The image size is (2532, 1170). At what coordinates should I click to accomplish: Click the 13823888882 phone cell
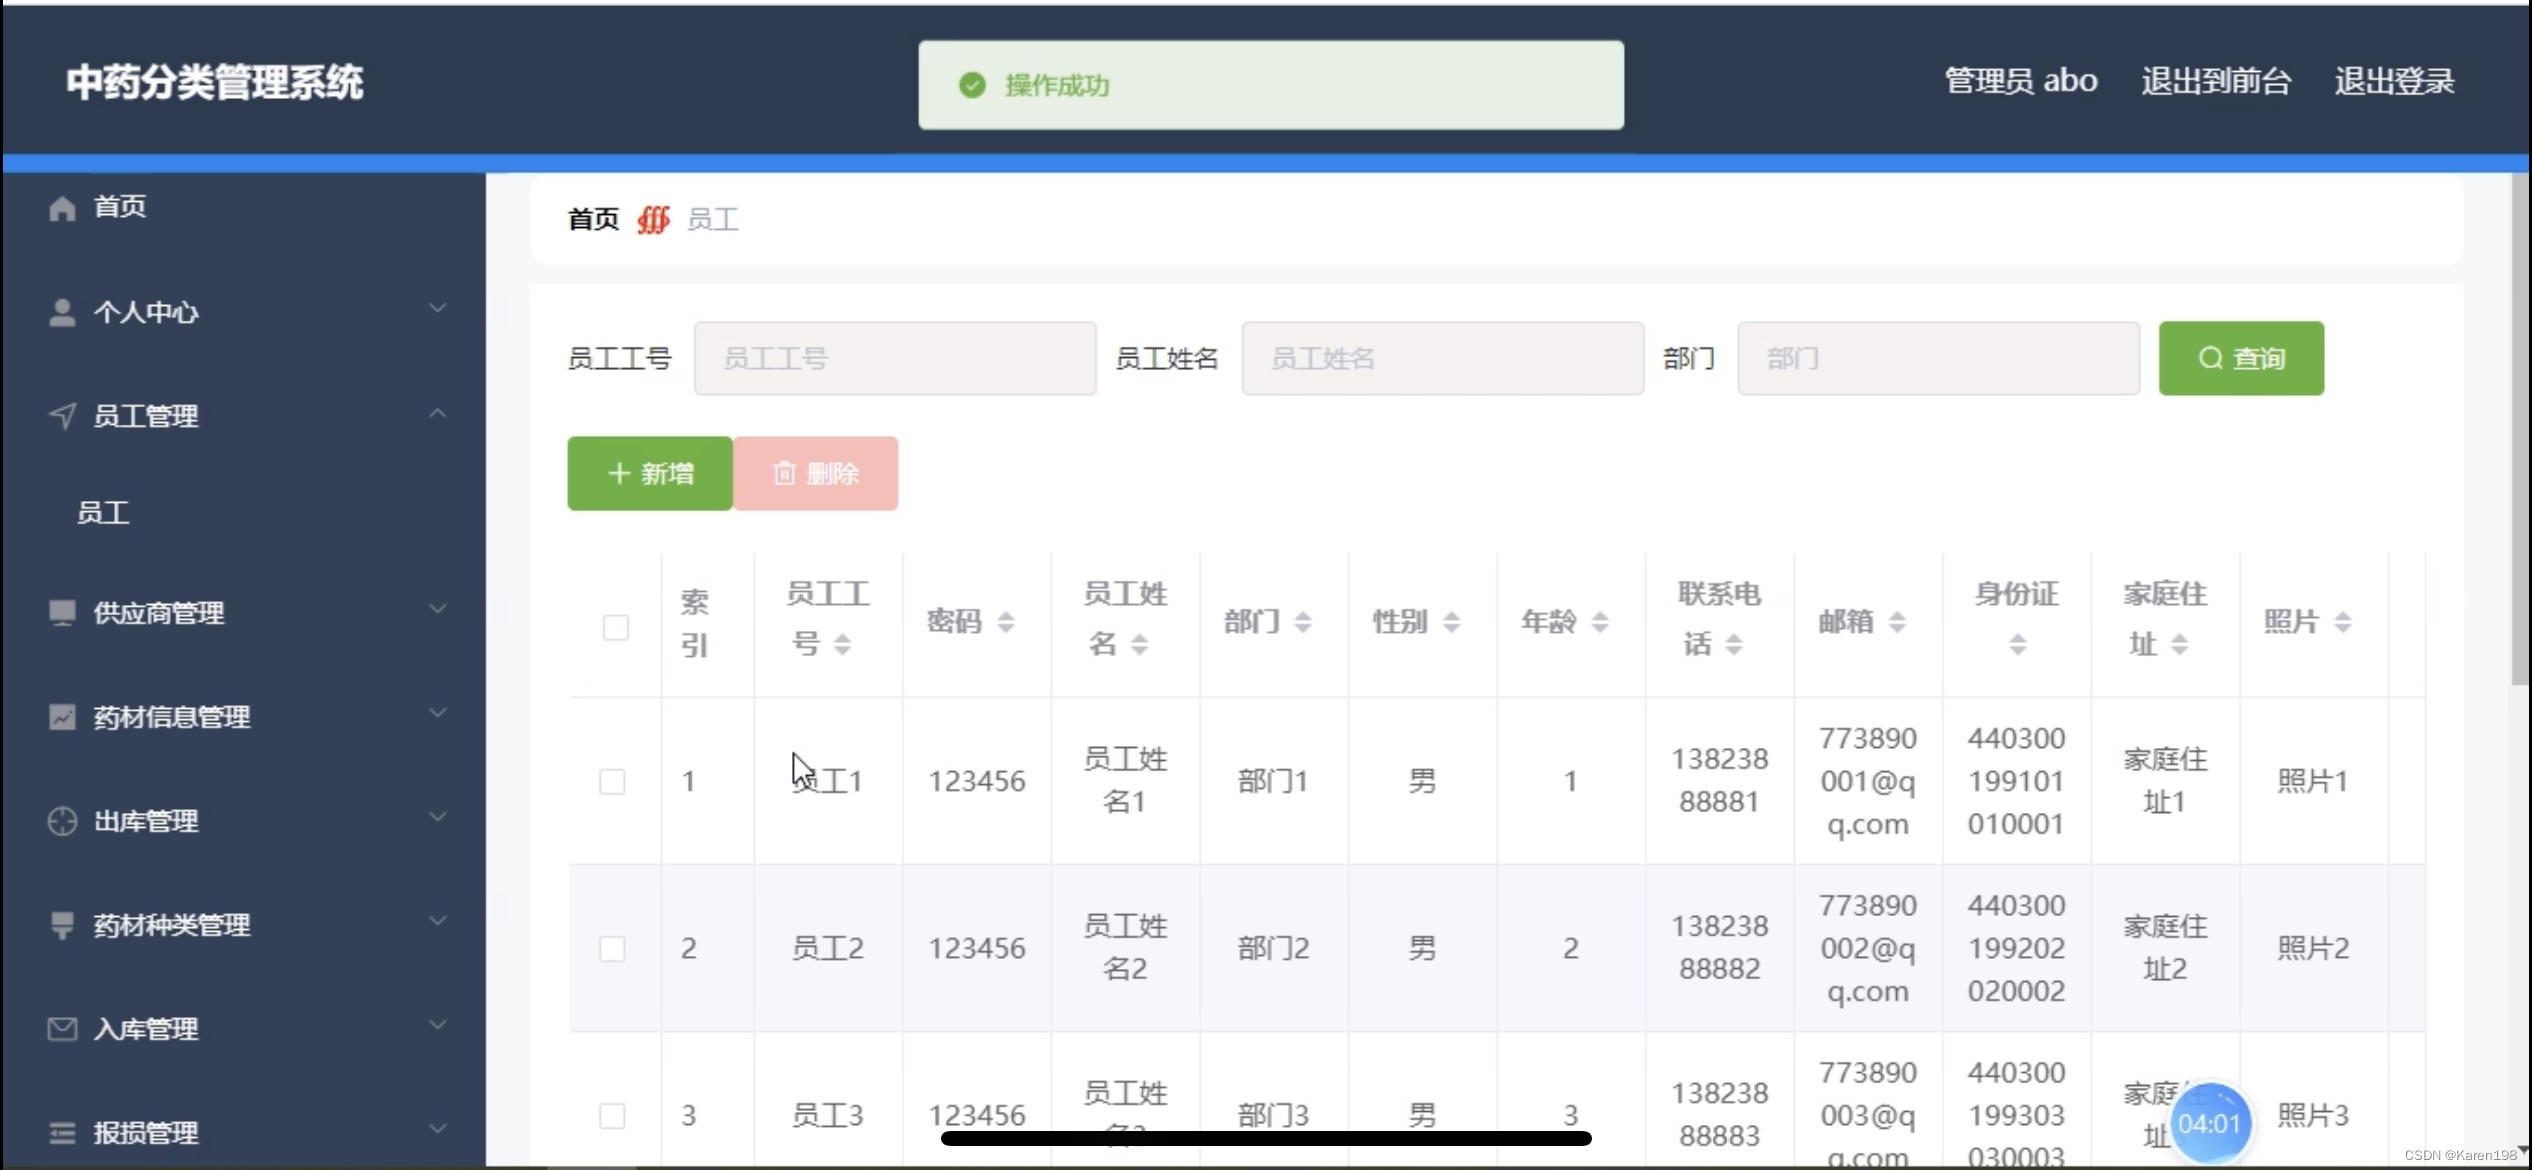1719,948
